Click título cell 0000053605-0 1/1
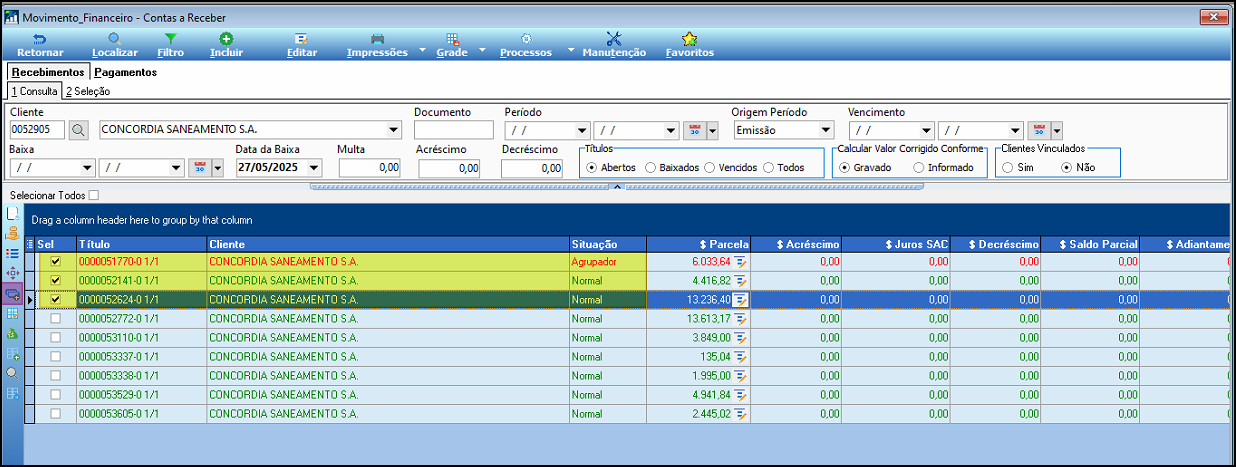This screenshot has height=467, width=1236. click(141, 414)
